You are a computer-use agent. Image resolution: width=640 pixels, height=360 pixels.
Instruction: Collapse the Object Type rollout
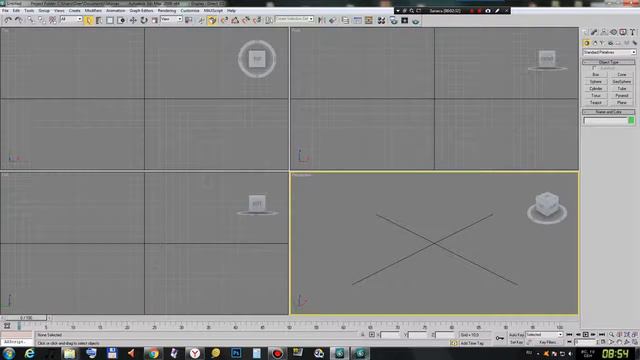point(609,62)
